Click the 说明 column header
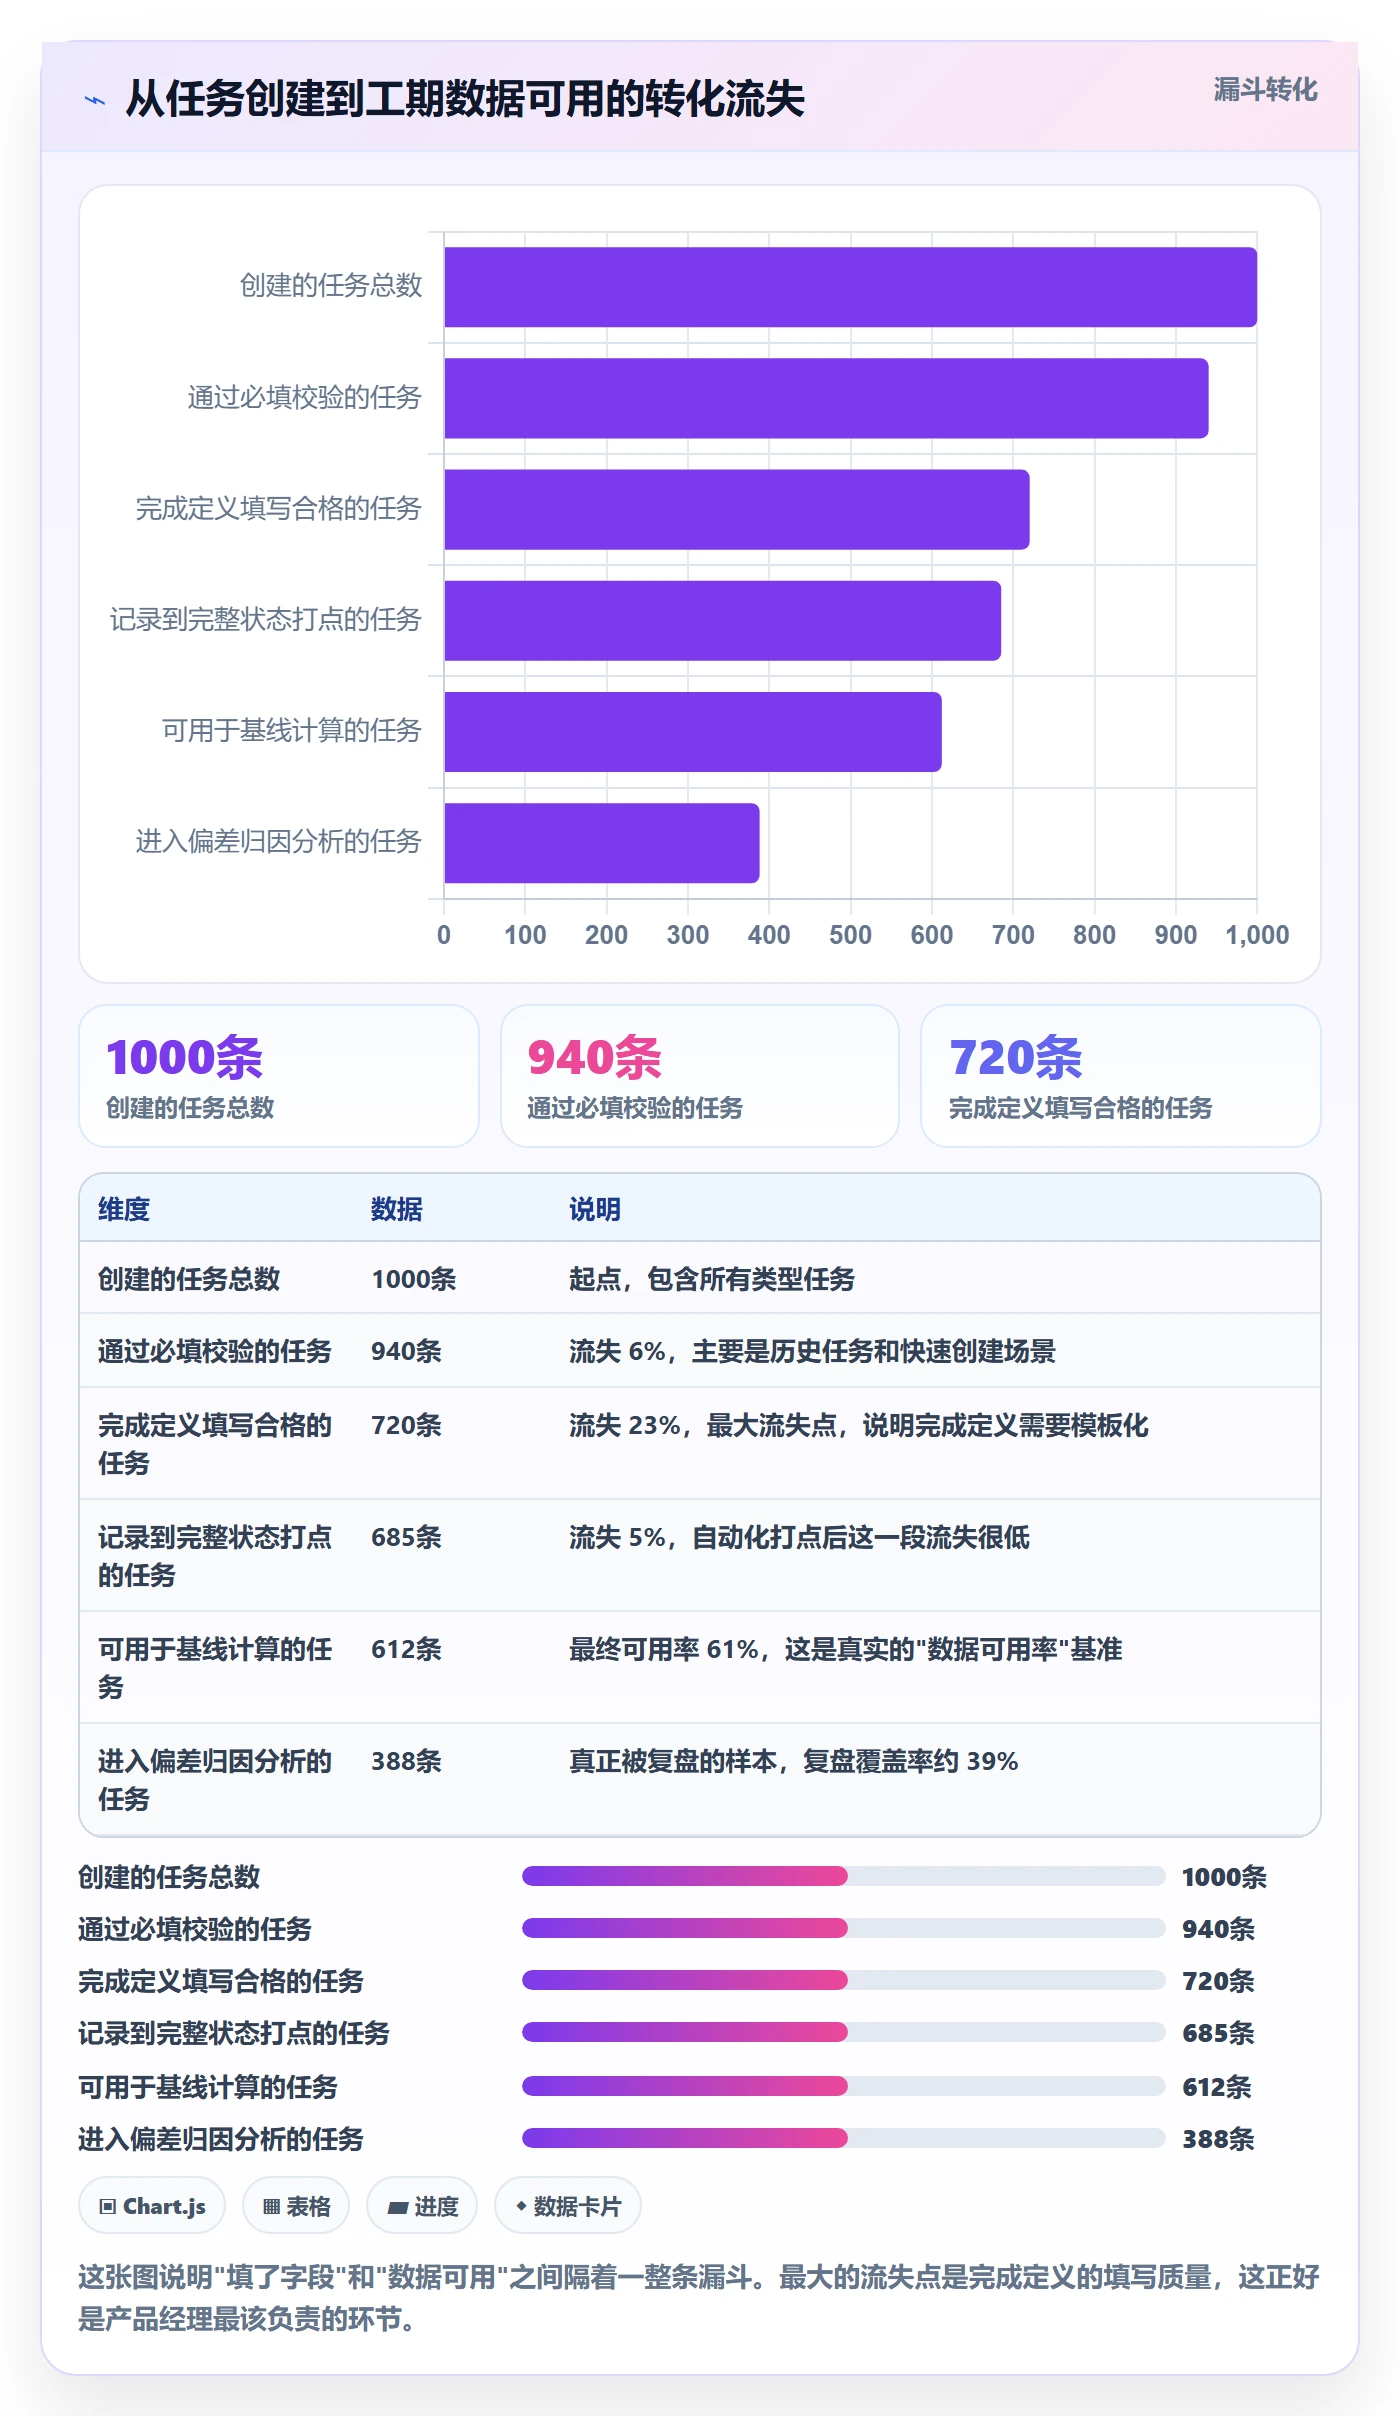This screenshot has height=2416, width=1400. coord(595,1209)
